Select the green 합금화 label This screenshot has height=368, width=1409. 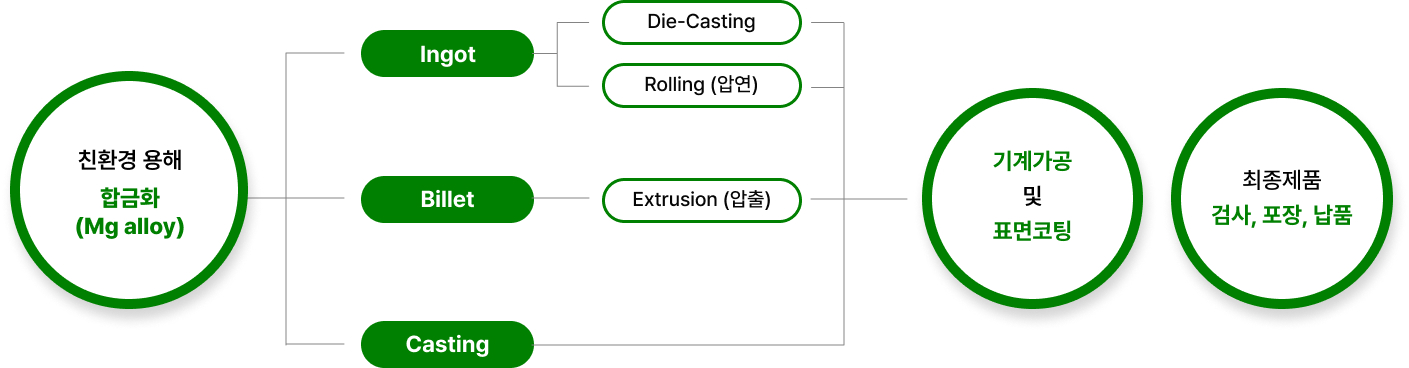click(x=130, y=196)
